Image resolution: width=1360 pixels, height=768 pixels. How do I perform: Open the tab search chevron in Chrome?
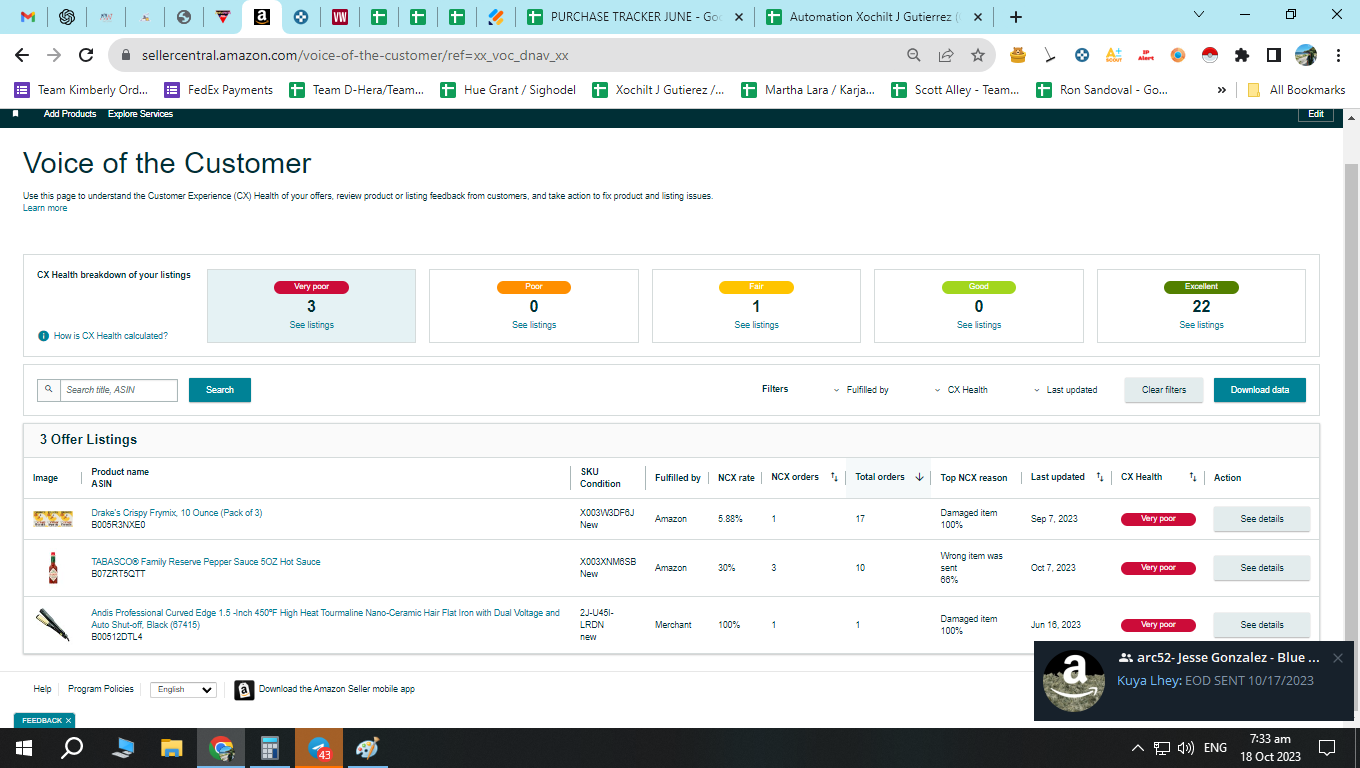[x=1200, y=15]
